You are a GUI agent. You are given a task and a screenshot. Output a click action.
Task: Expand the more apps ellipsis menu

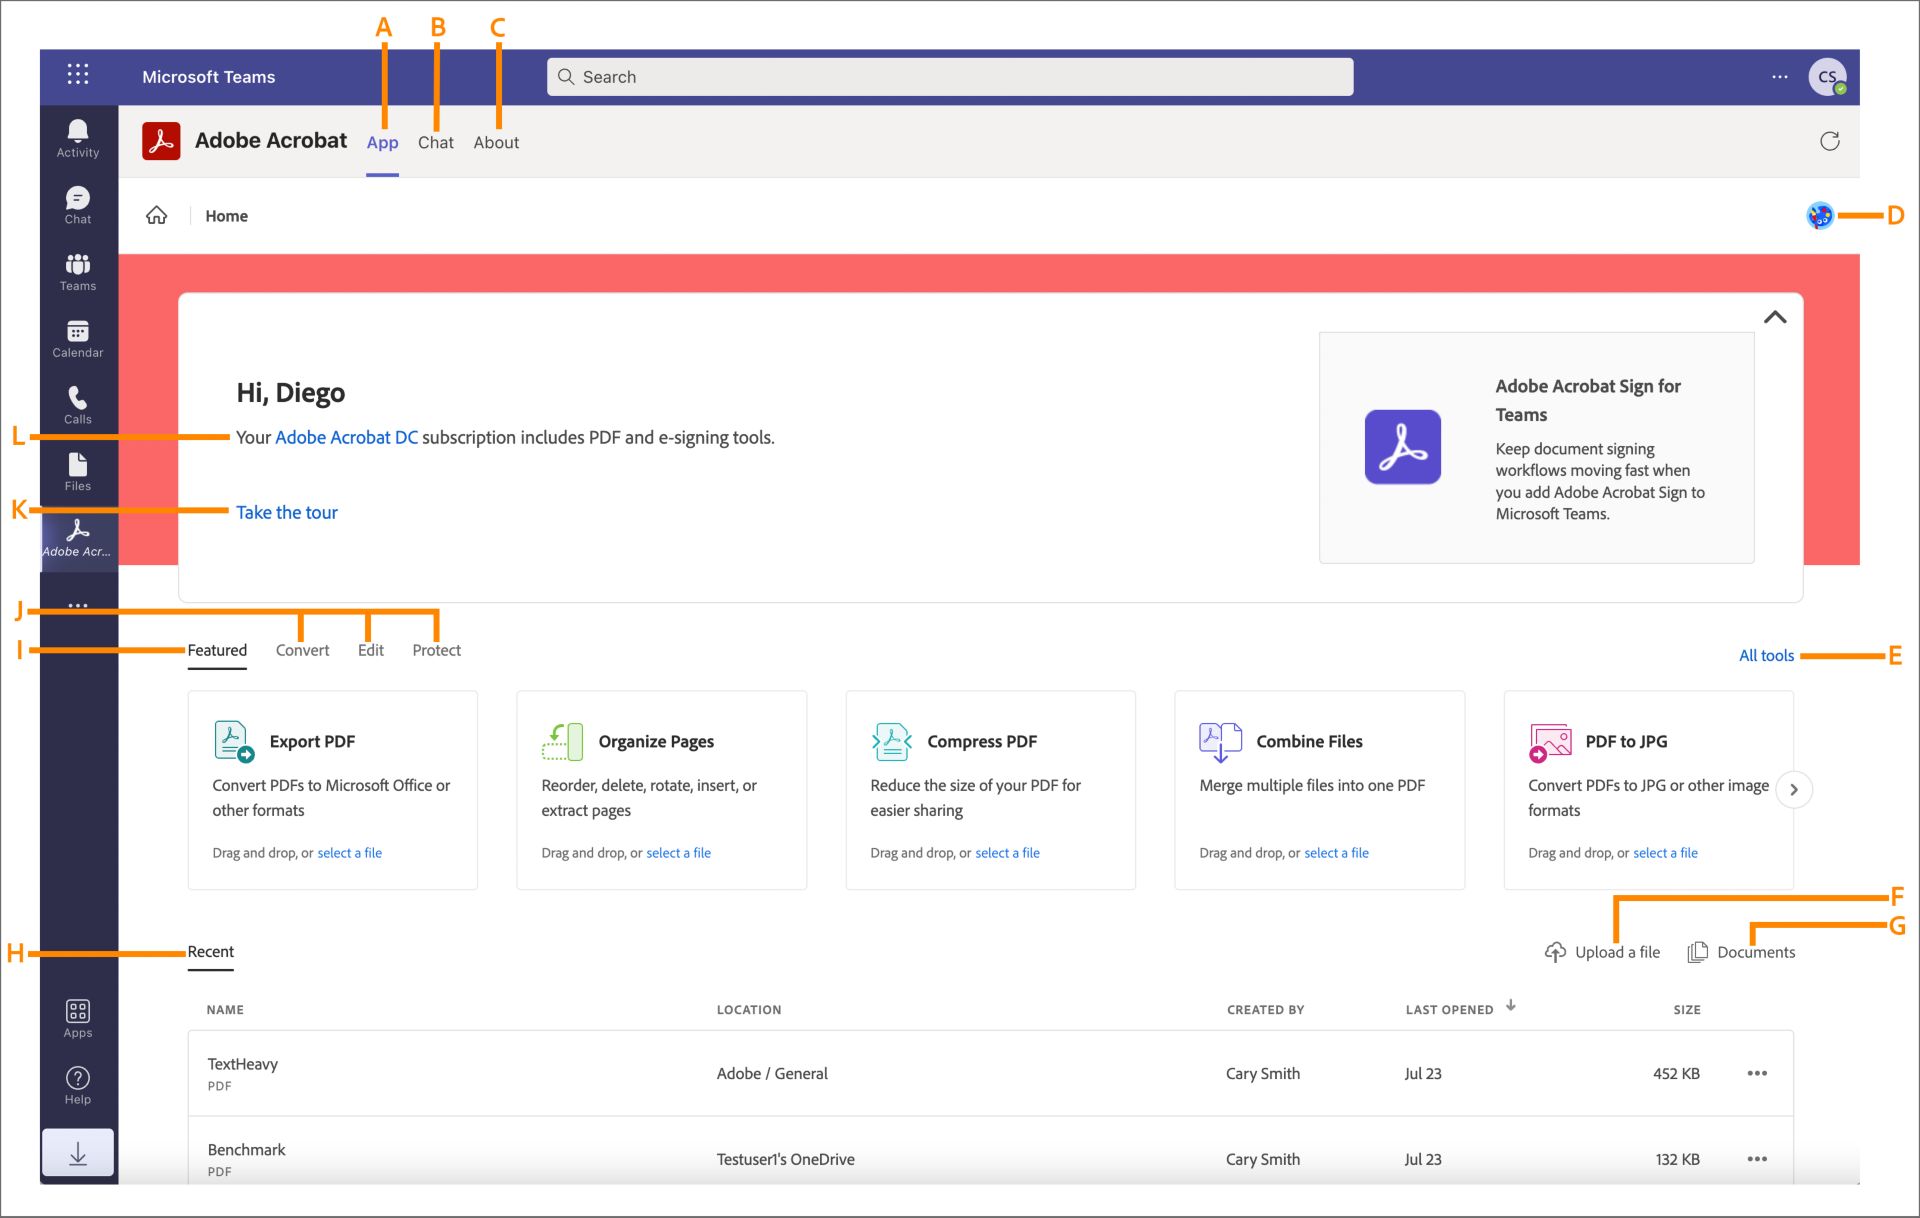pos(77,605)
